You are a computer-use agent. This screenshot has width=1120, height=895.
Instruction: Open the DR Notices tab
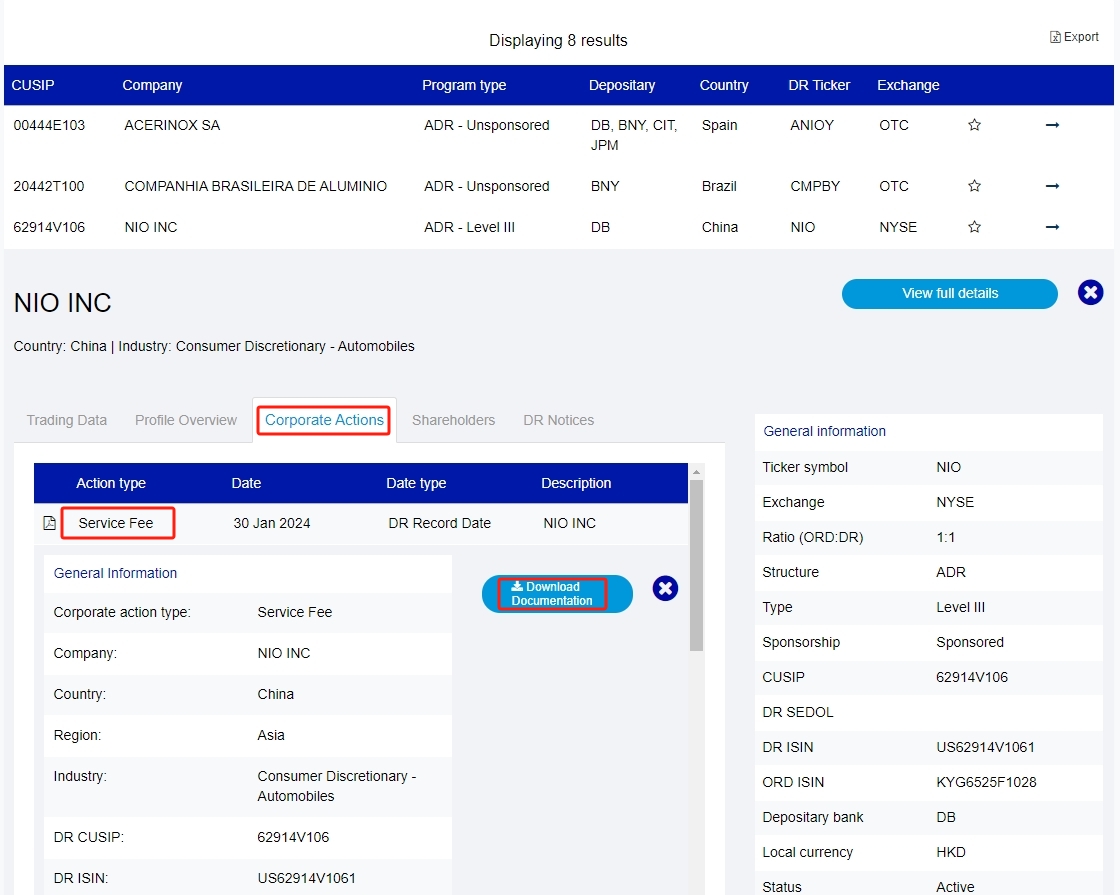point(558,420)
